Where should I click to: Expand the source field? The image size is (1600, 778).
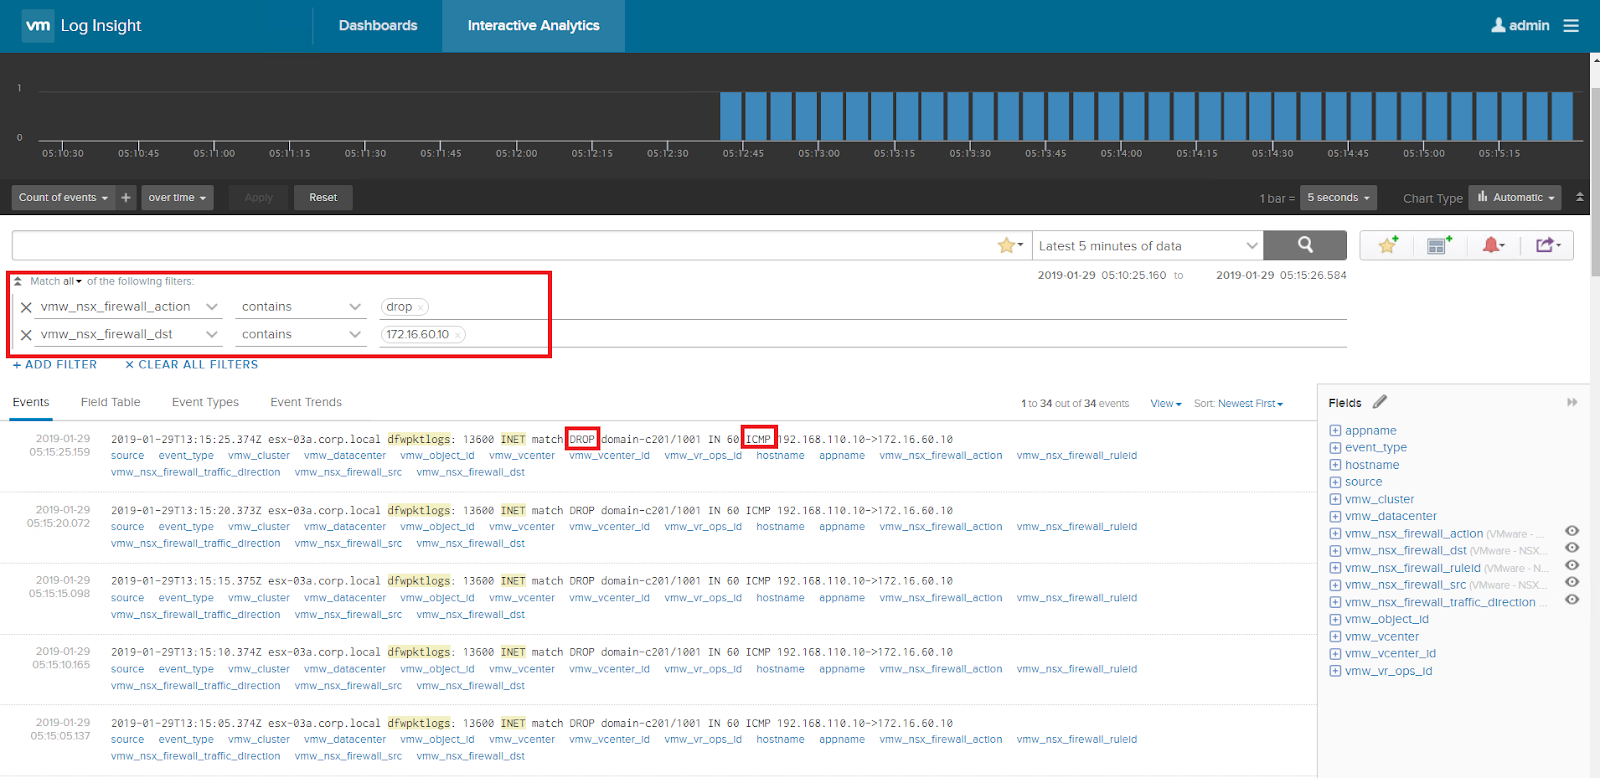[x=1335, y=482]
